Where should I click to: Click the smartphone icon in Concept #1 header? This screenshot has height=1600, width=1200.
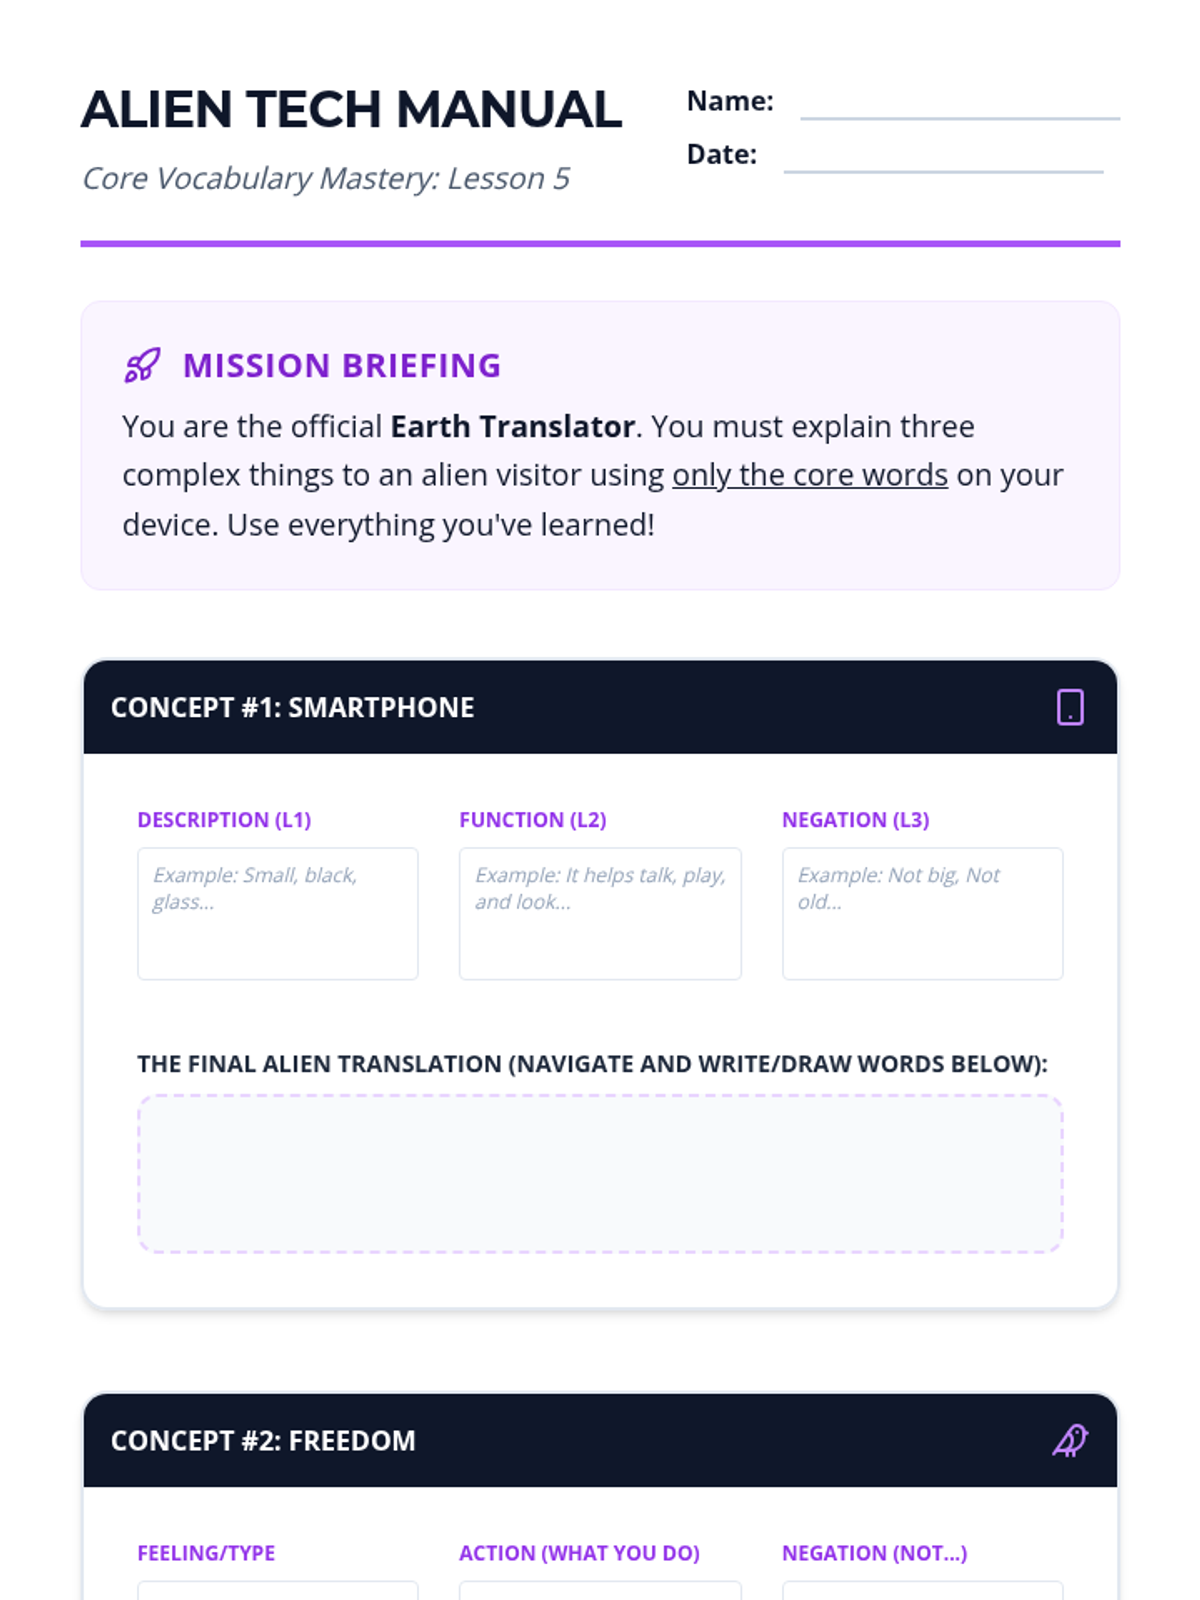[x=1070, y=707]
